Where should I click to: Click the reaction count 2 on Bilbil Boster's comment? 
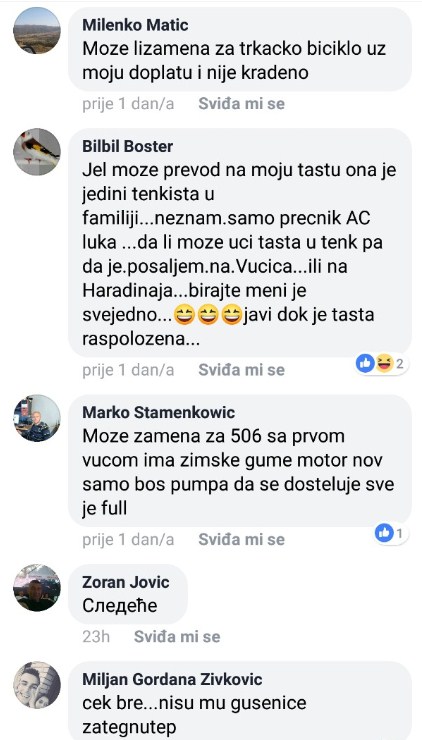coord(399,364)
